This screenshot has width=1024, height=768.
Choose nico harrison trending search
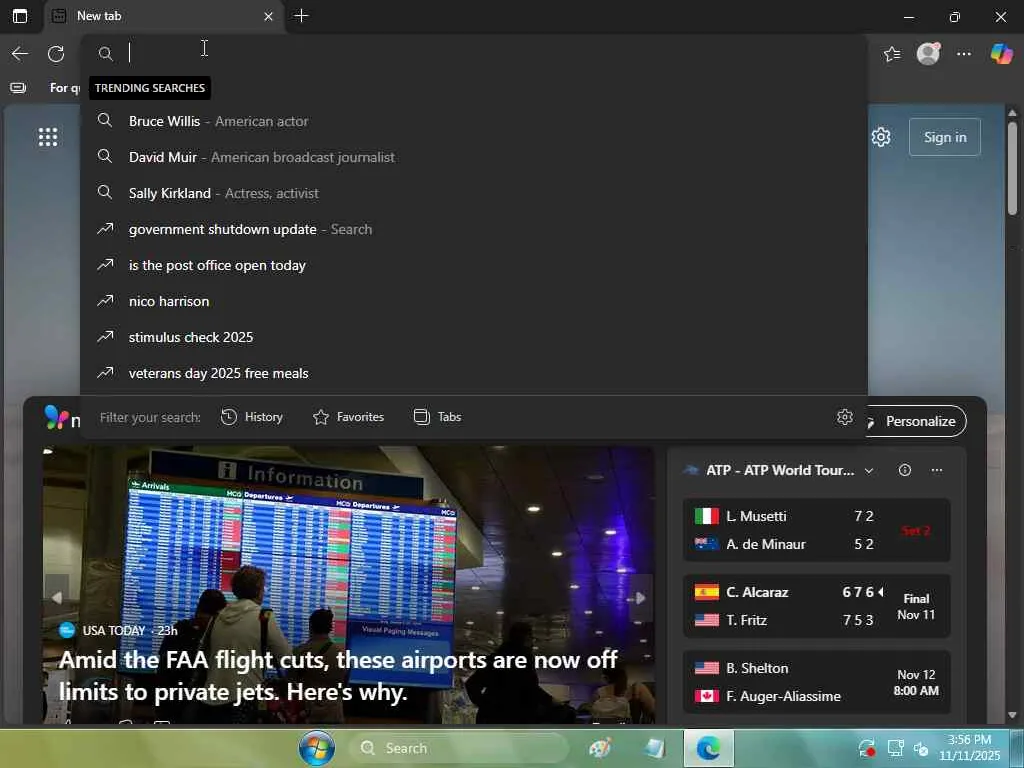(x=474, y=300)
